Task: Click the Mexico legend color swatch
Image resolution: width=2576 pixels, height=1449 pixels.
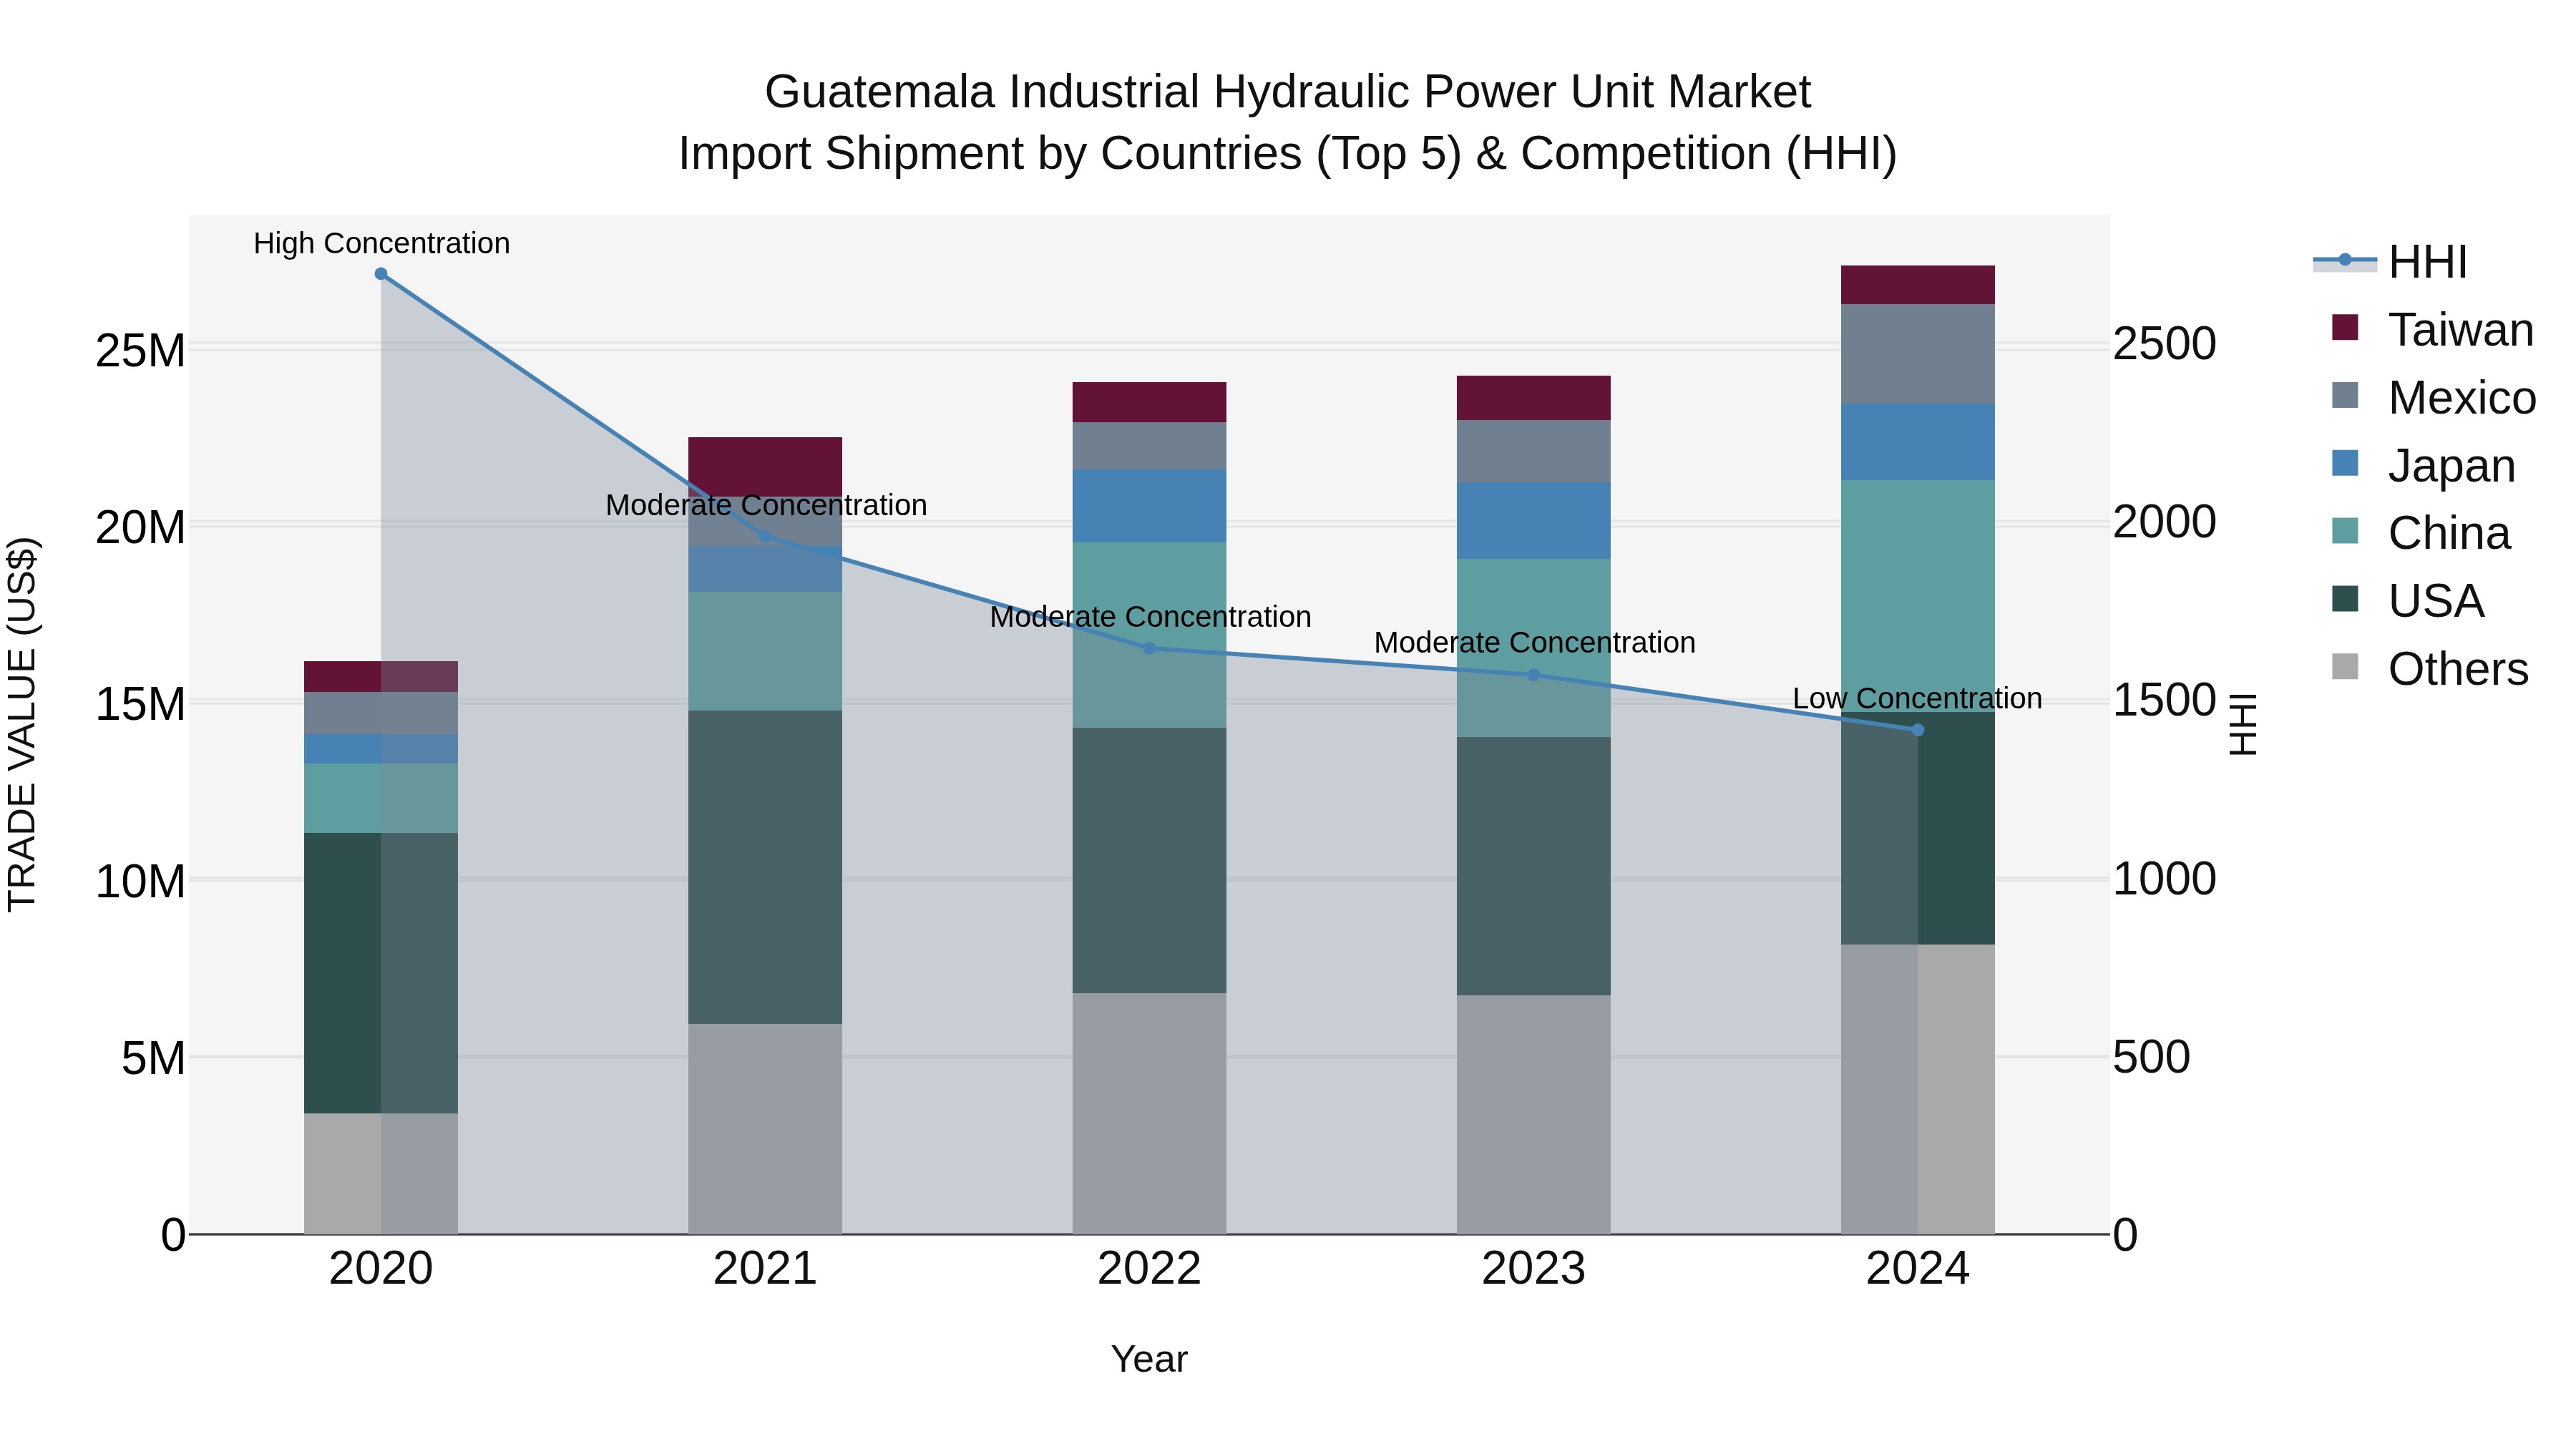Action: [x=2345, y=395]
